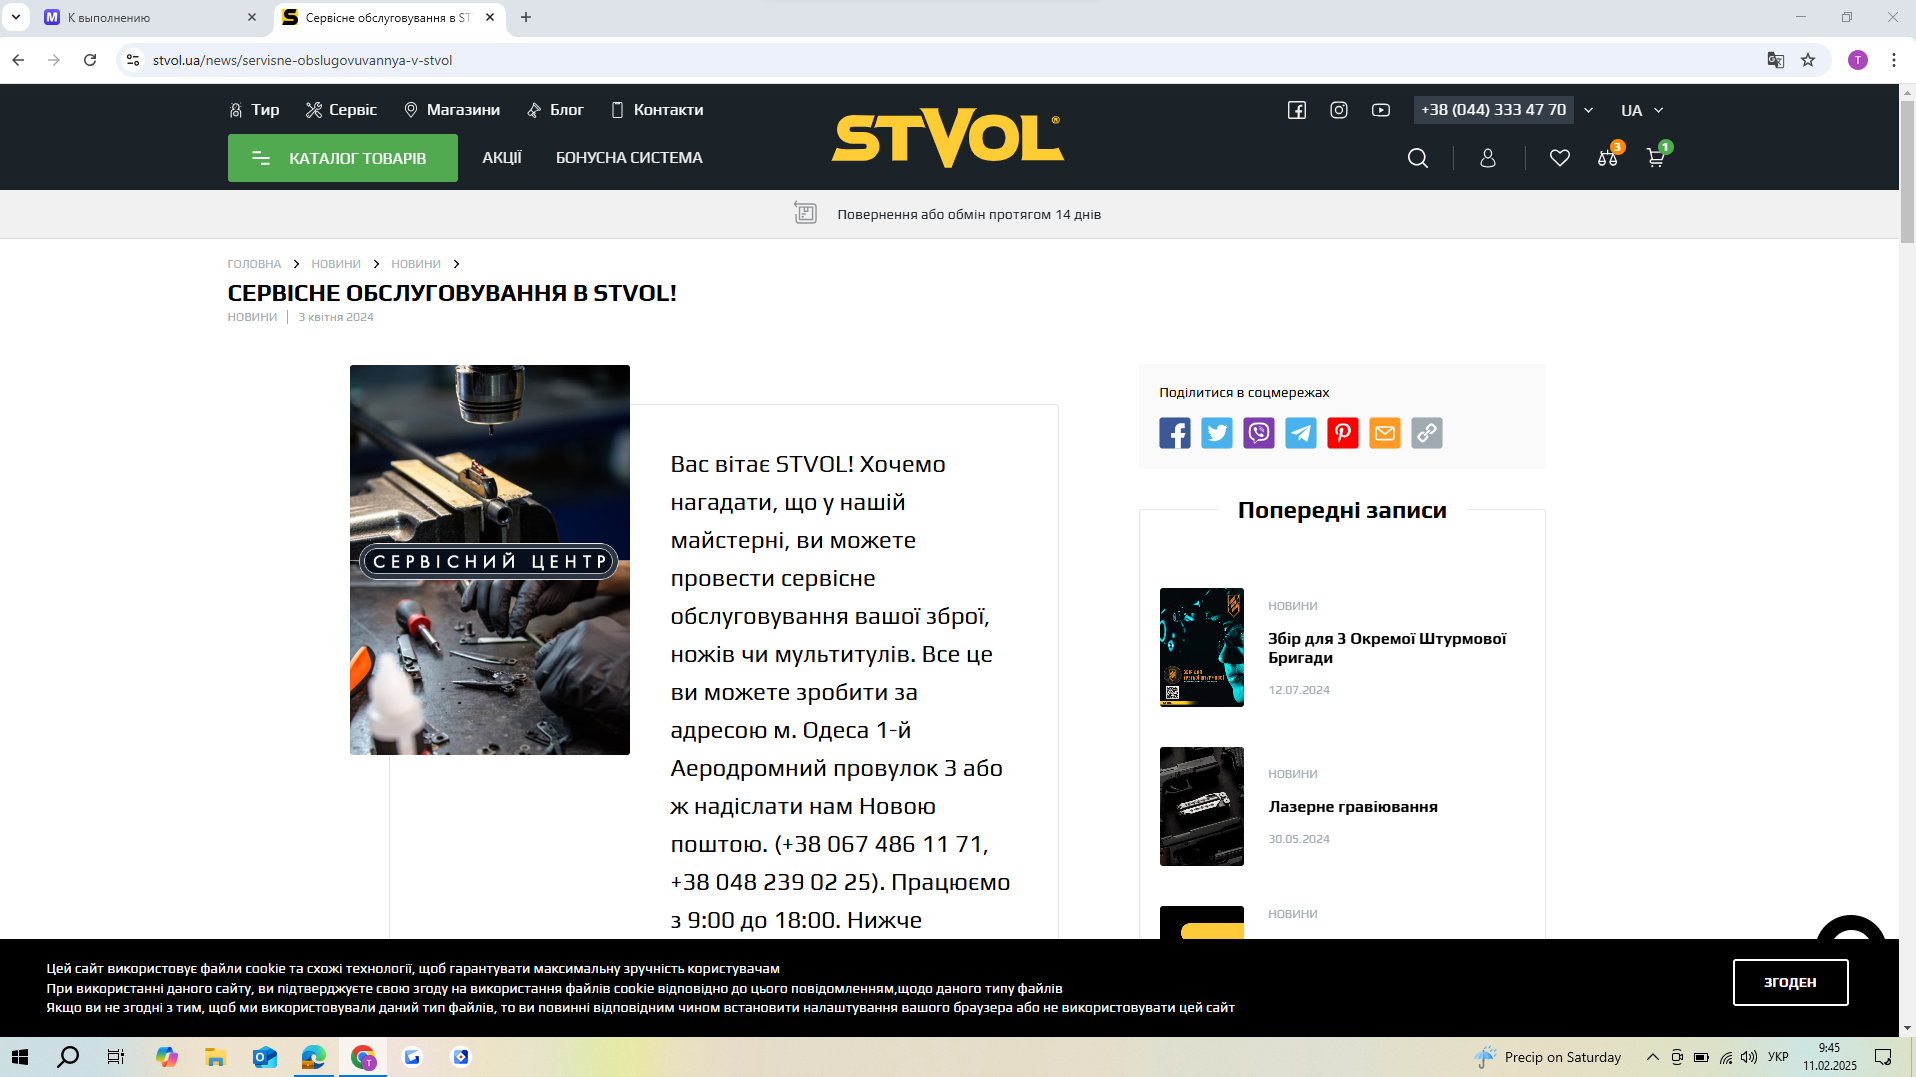The height and width of the screenshot is (1077, 1916).
Task: Accept cookies with the Згоден button
Action: (x=1790, y=982)
